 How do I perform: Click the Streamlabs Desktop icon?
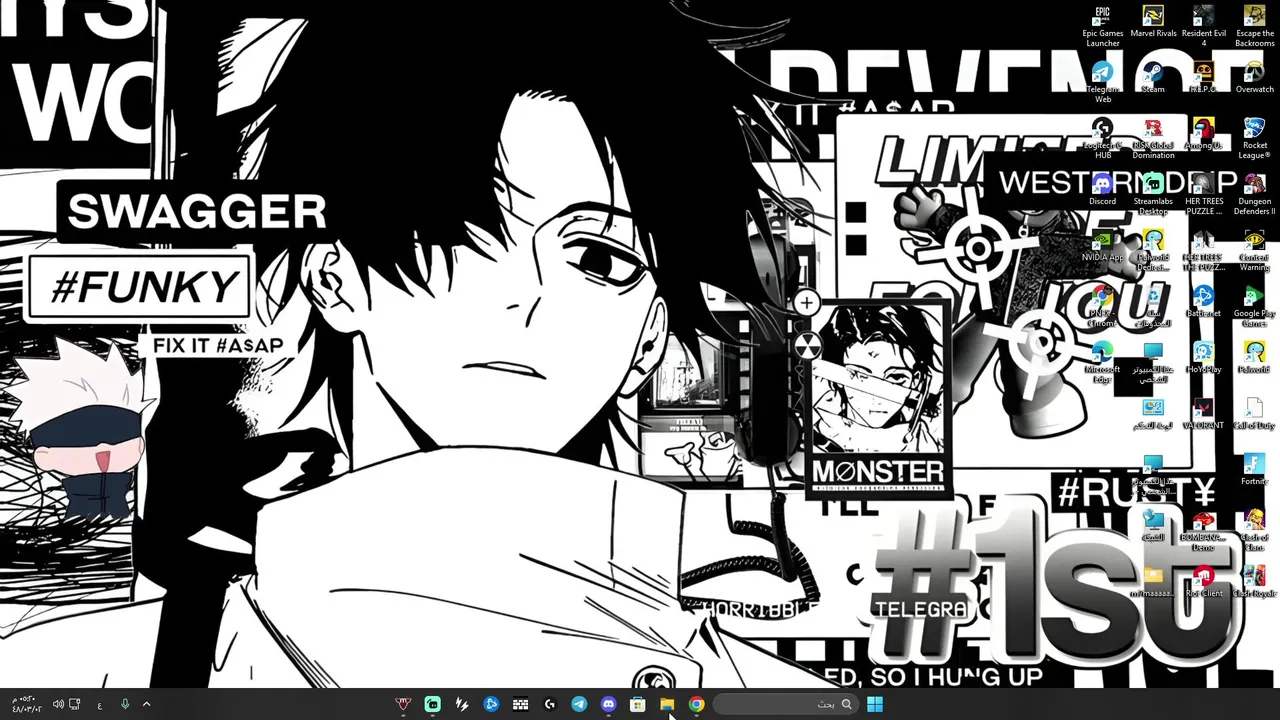pos(1153,195)
